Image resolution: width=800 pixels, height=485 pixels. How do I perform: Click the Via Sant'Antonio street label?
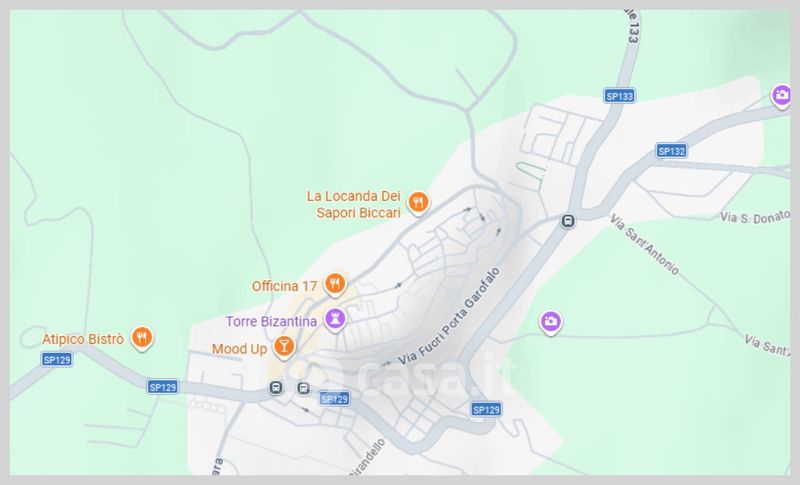click(x=645, y=244)
